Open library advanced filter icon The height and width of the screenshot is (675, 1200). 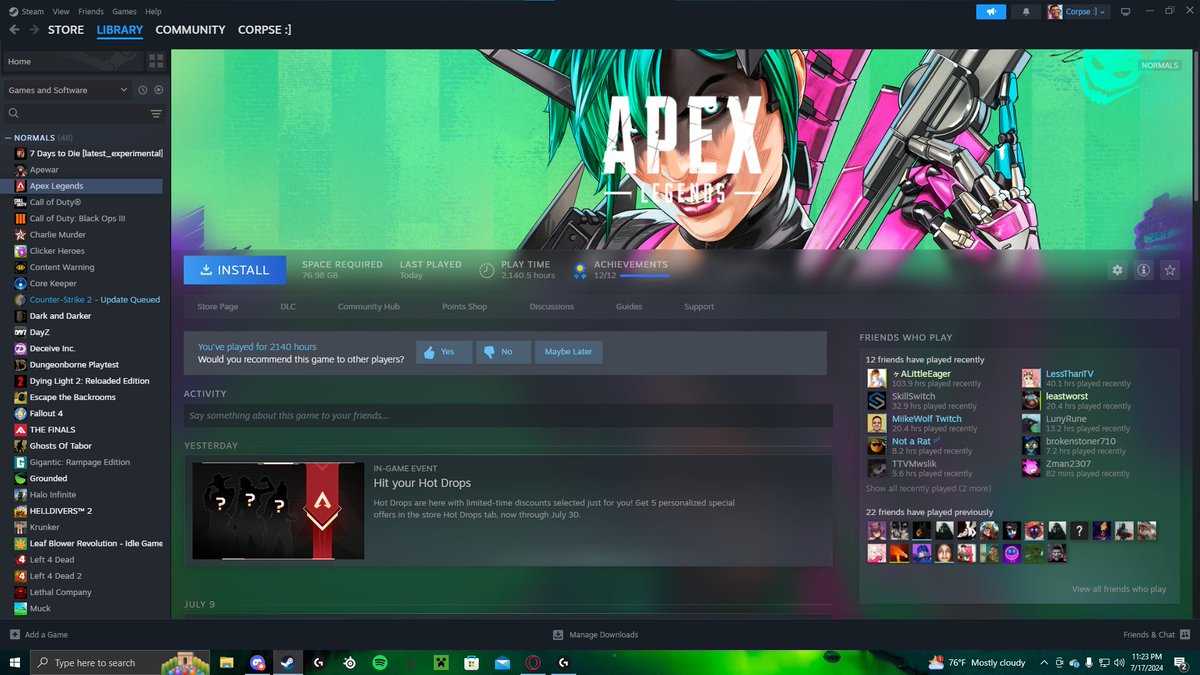coord(156,114)
